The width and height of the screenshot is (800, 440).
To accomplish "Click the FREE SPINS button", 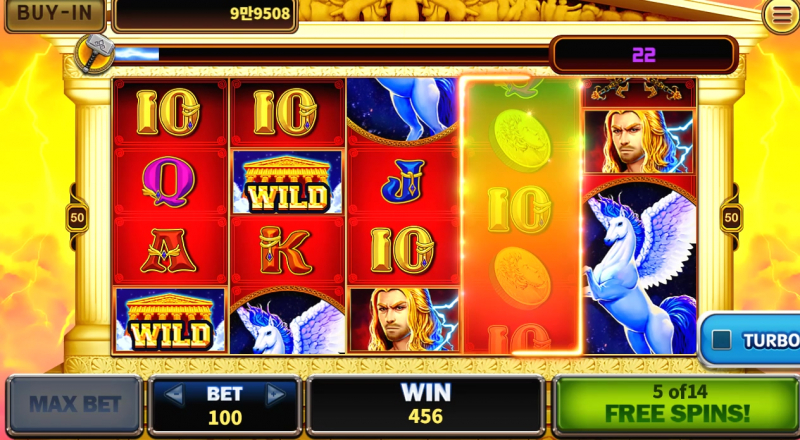I will coord(676,403).
